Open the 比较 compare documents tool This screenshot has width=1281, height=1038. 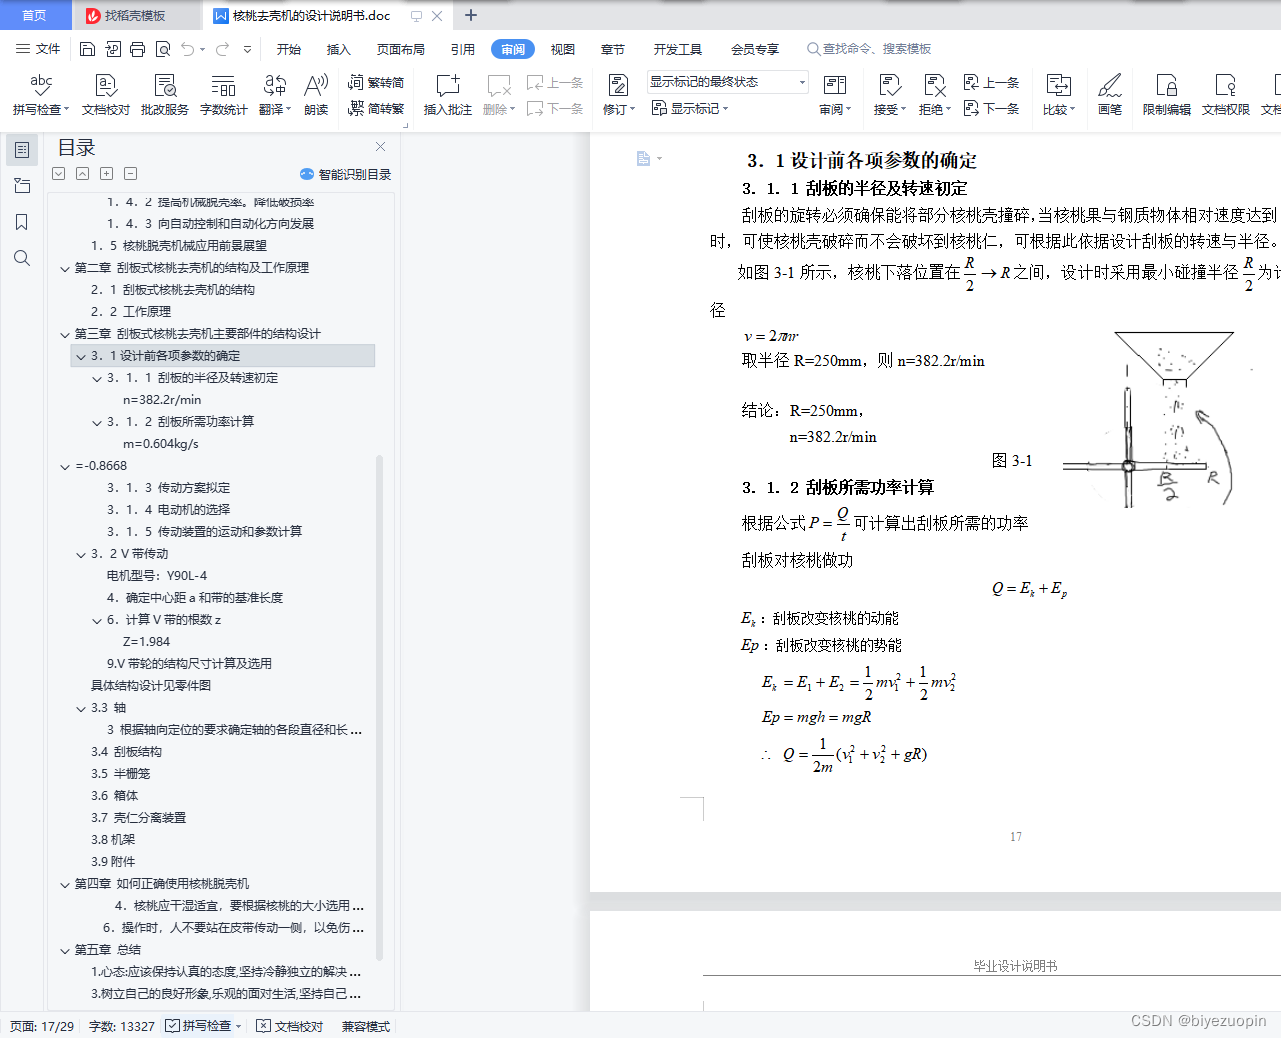click(1059, 95)
